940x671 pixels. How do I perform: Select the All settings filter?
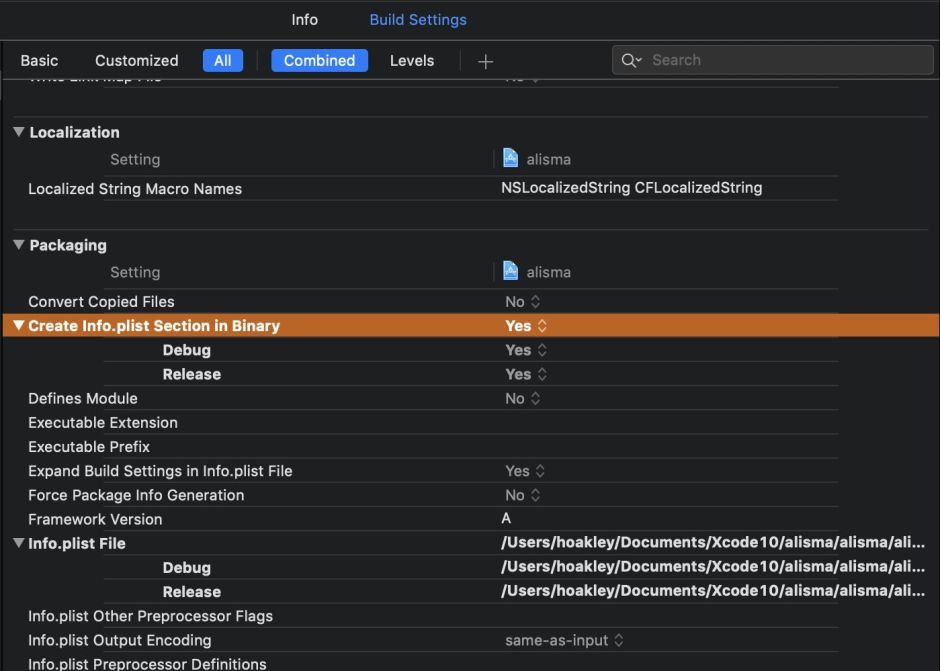point(222,61)
